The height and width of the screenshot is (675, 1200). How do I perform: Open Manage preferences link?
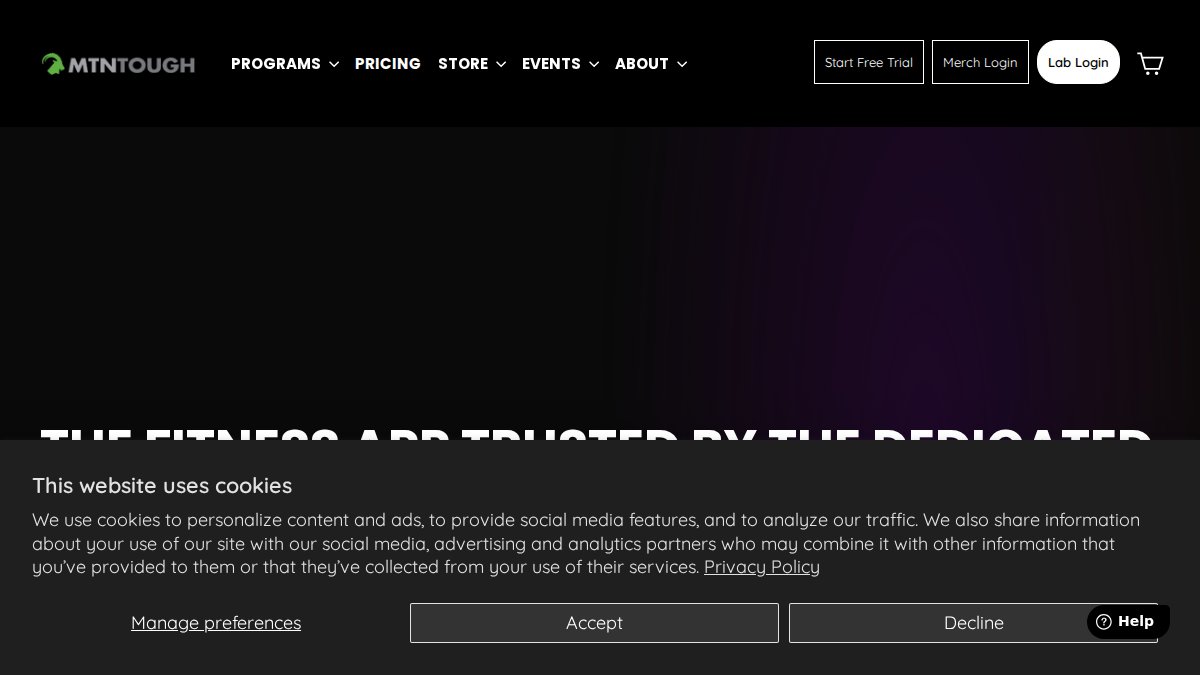(x=216, y=623)
